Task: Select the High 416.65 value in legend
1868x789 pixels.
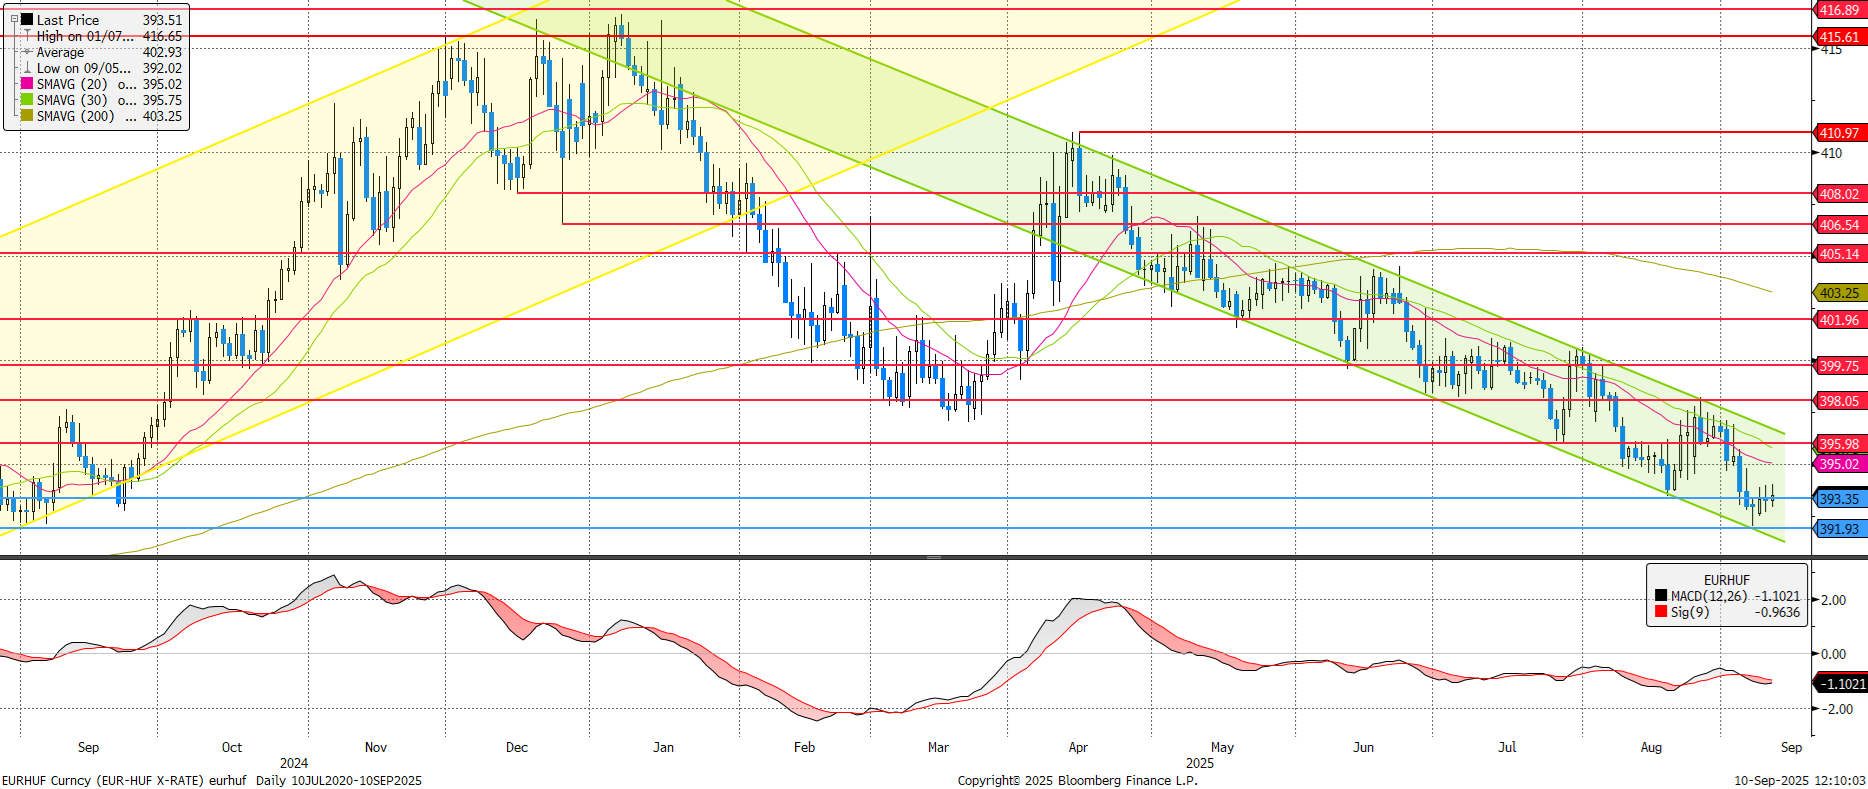Action: coord(162,36)
